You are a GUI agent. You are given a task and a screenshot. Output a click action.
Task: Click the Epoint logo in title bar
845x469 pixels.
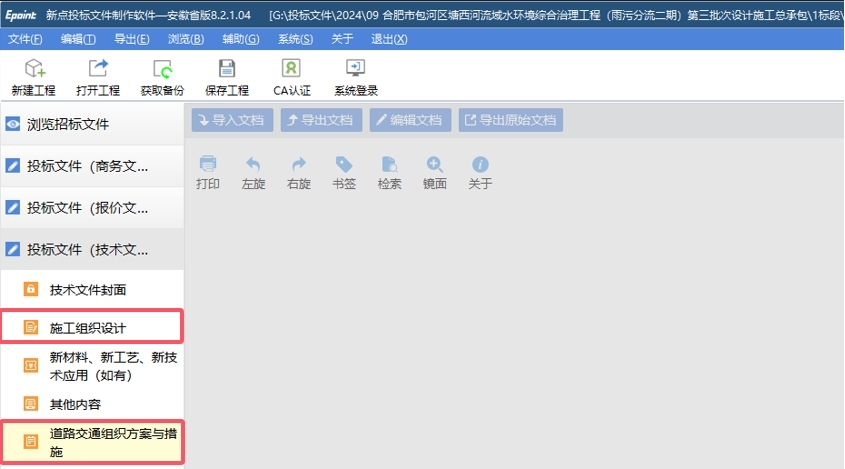(20, 15)
